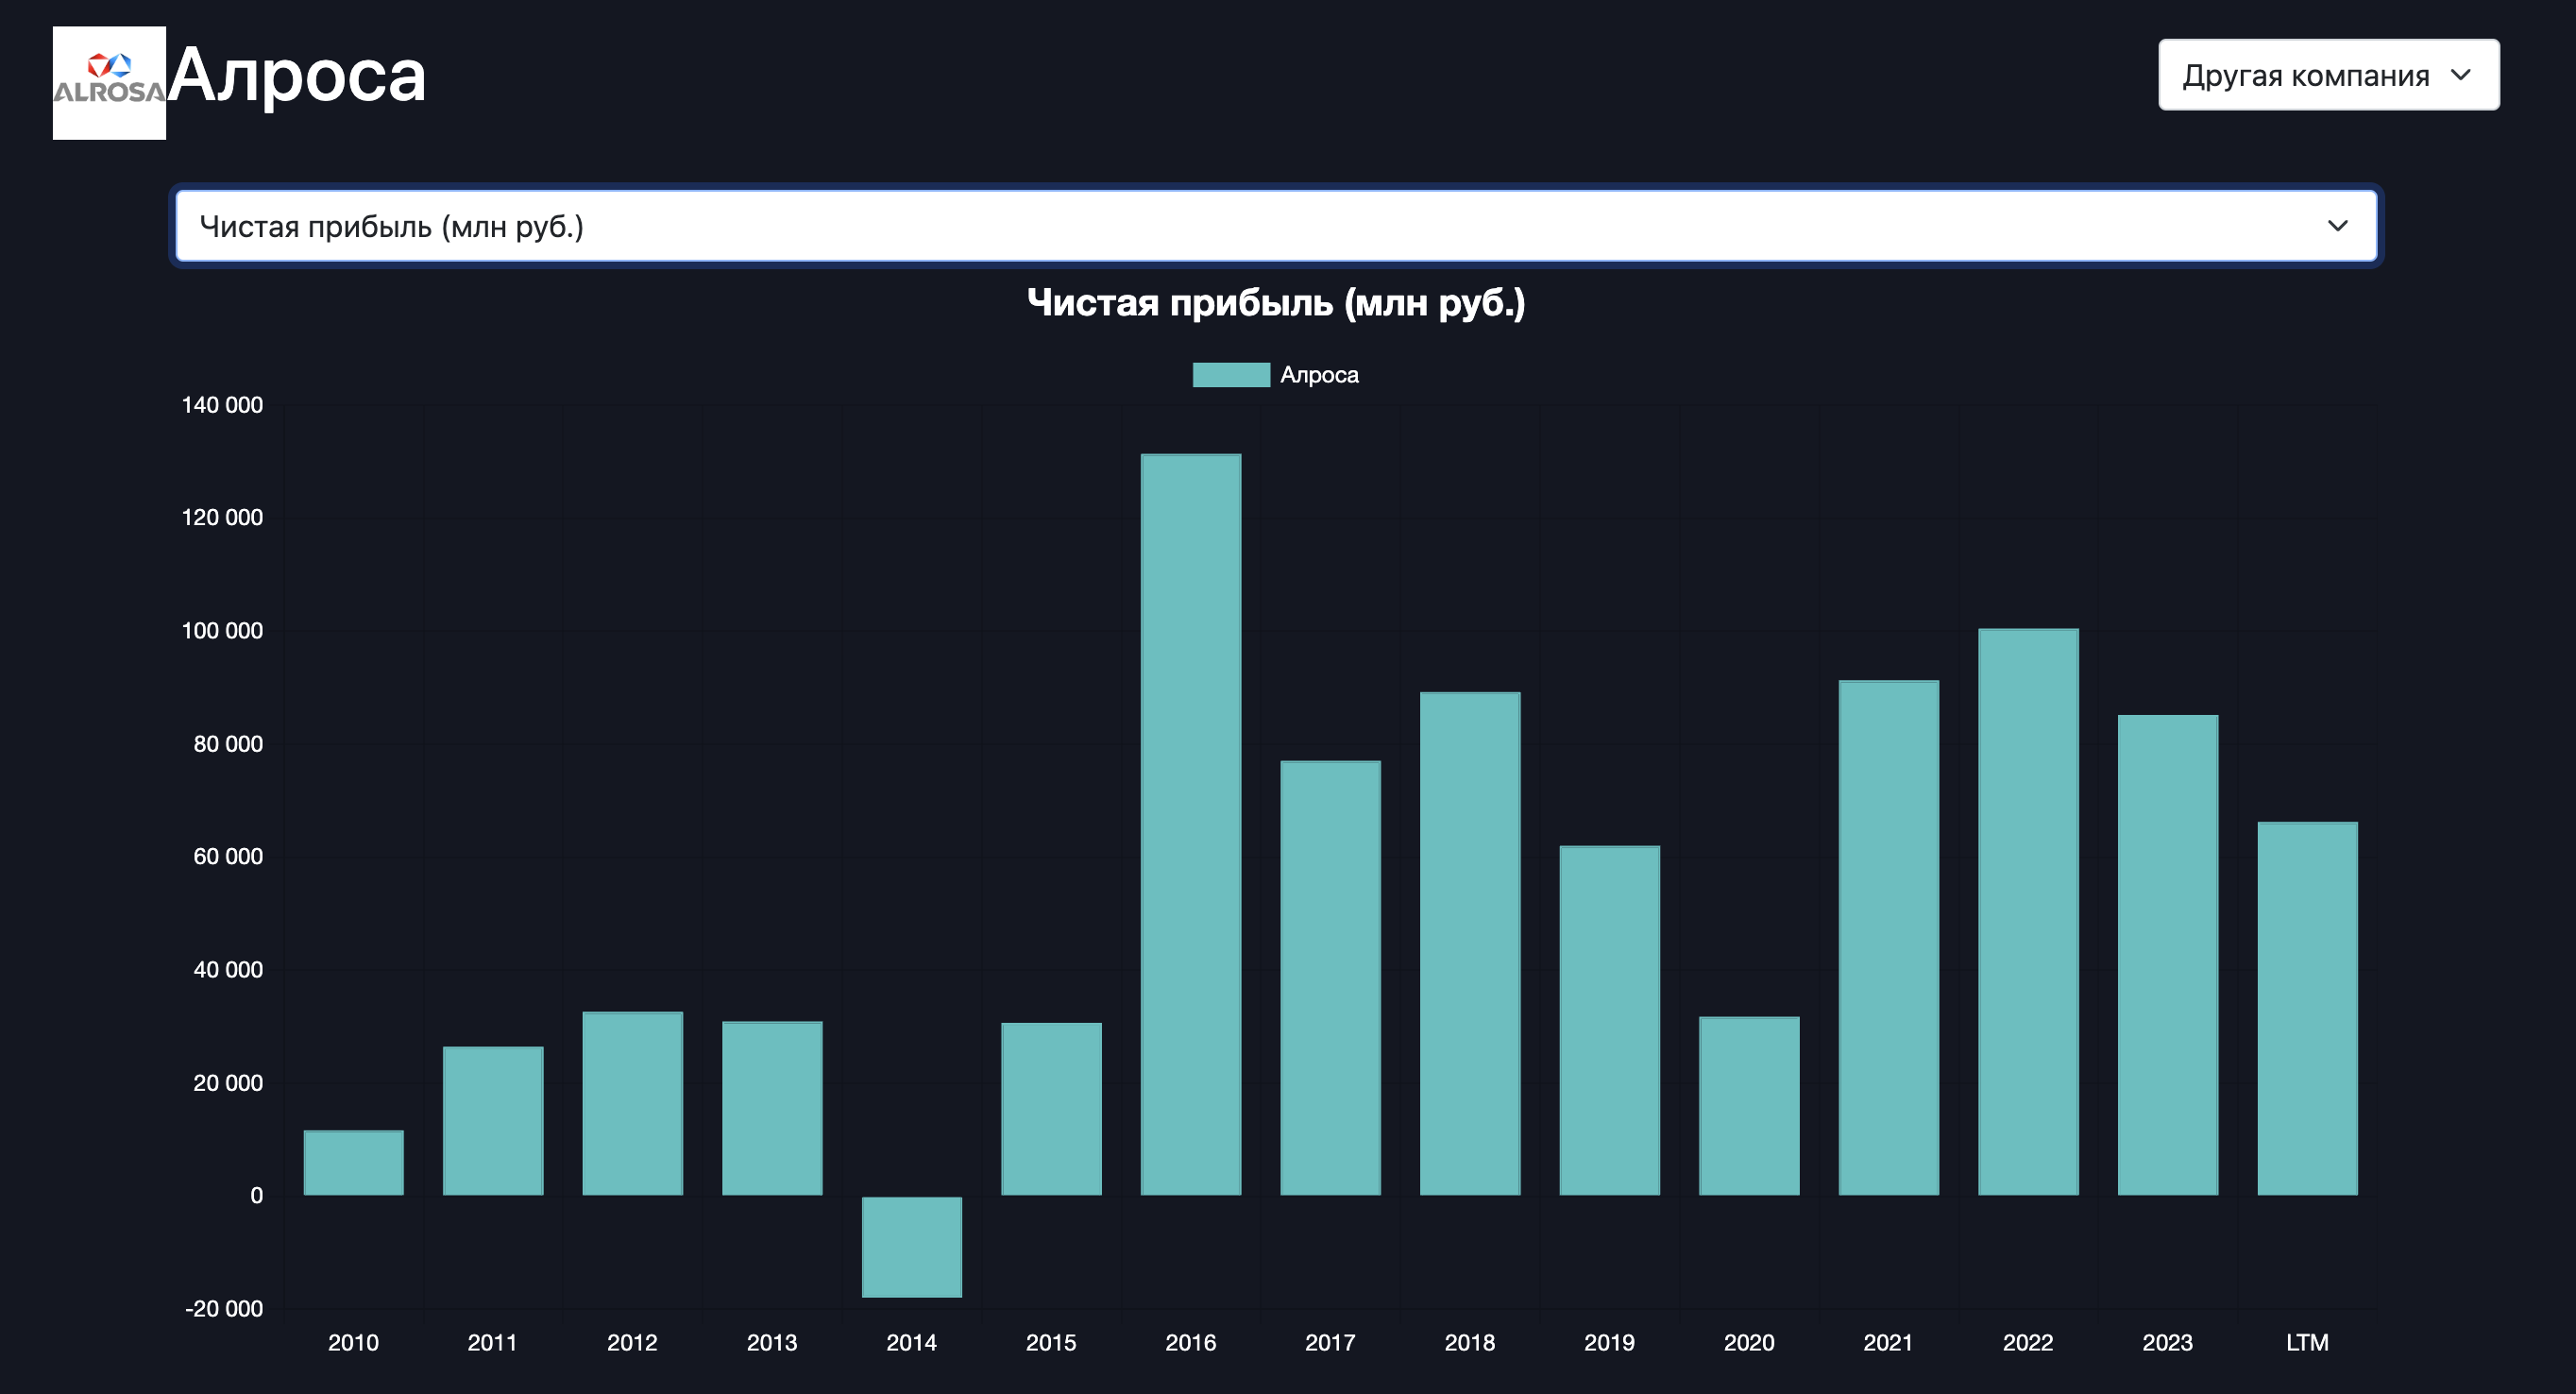Click the chart title 'Чистая прибыль (млн руб.)'
Image resolution: width=2576 pixels, height=1394 pixels.
coord(1276,303)
